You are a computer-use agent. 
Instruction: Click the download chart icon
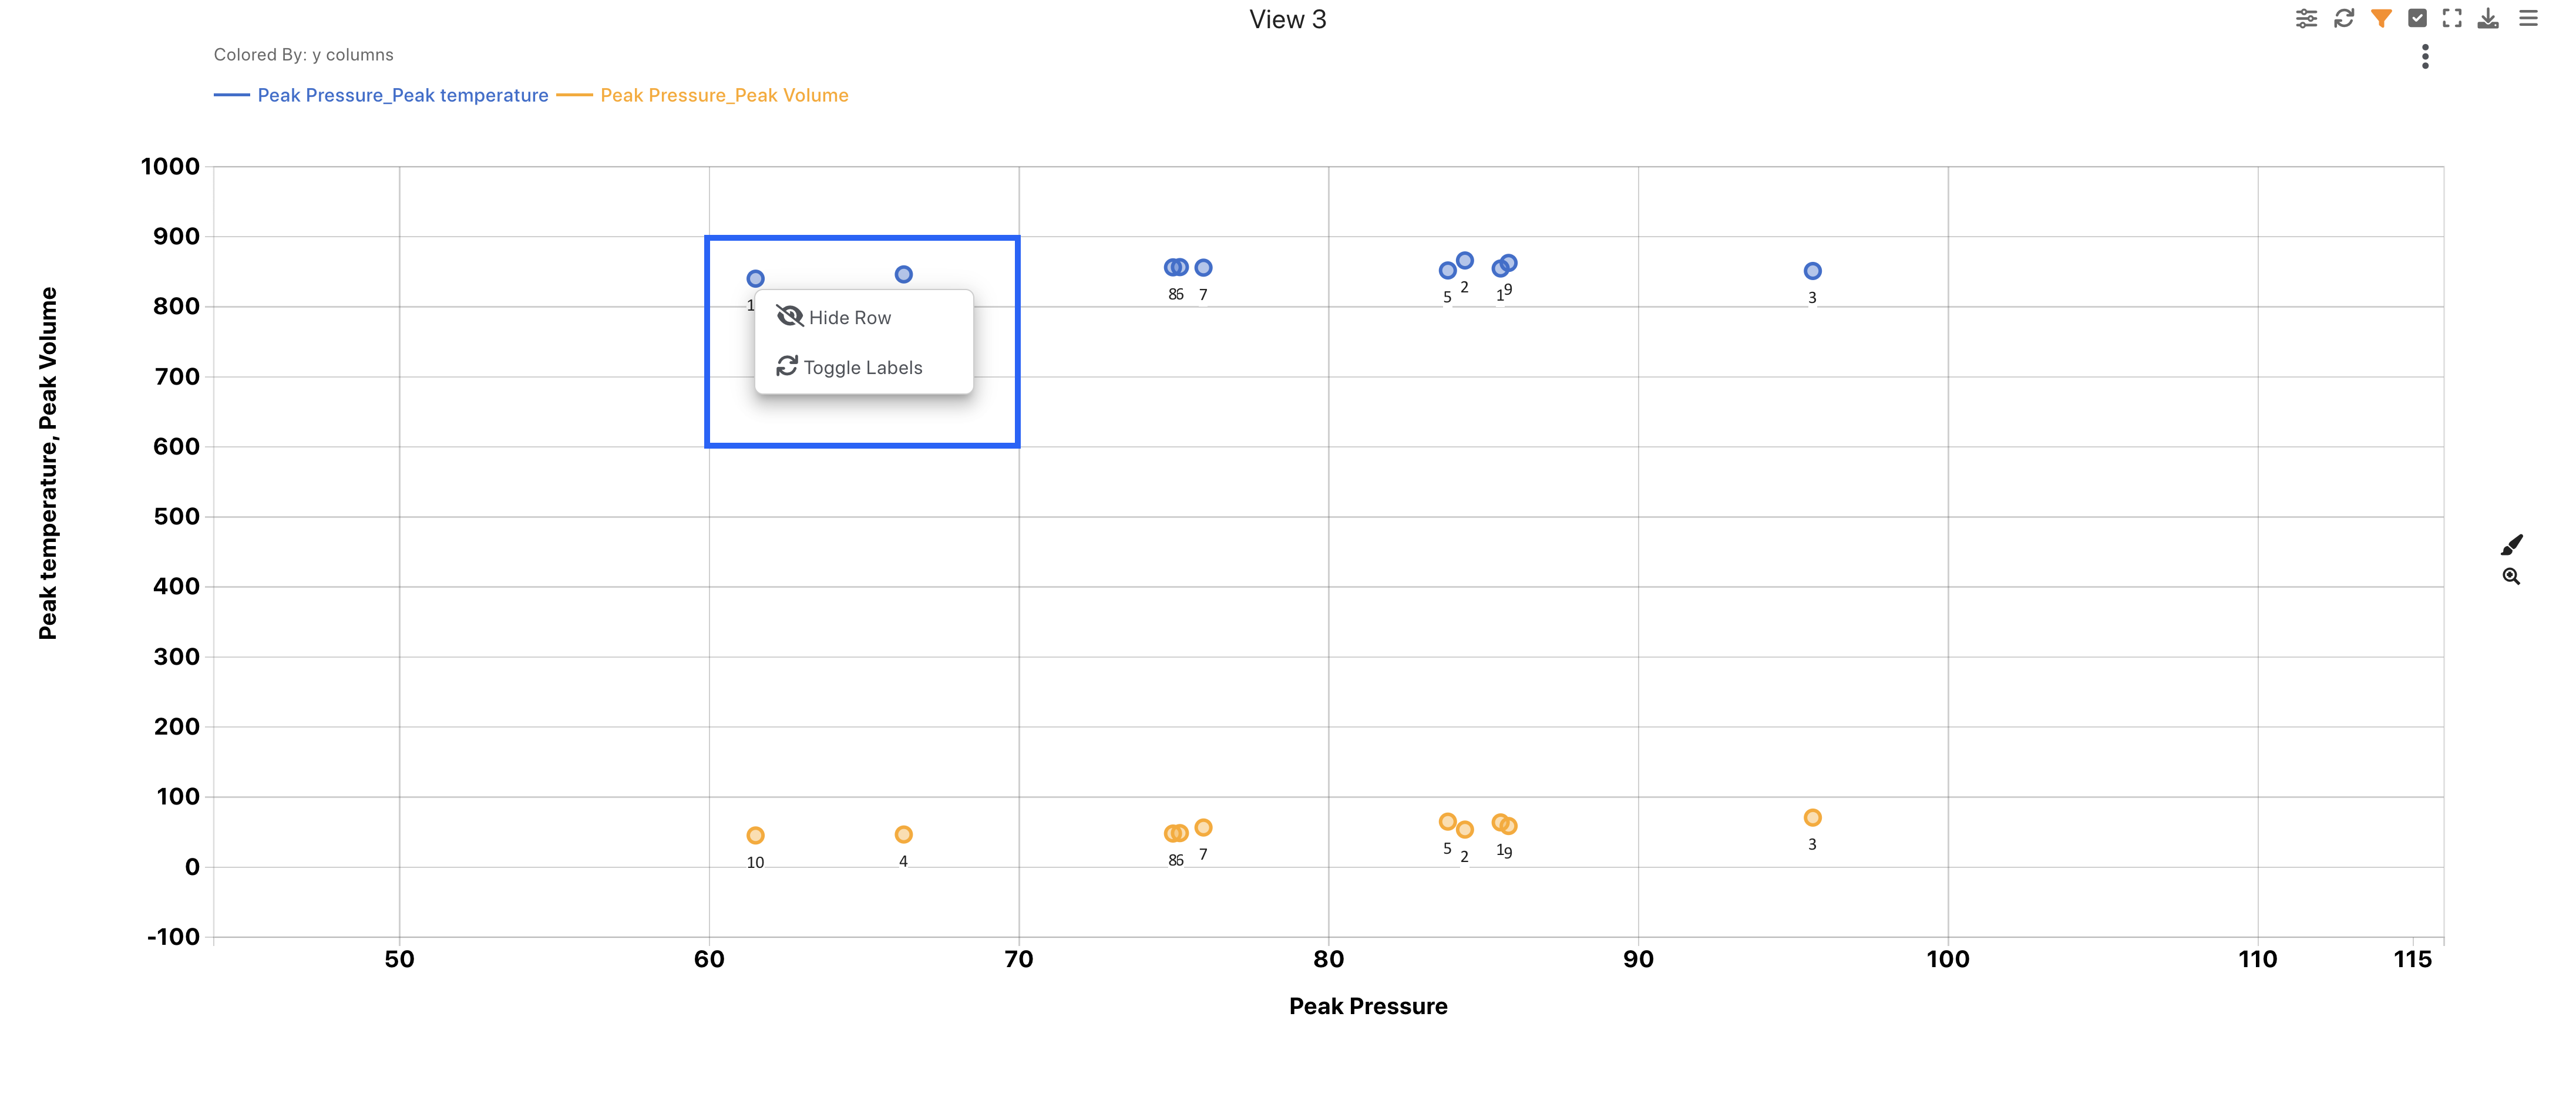click(2488, 19)
